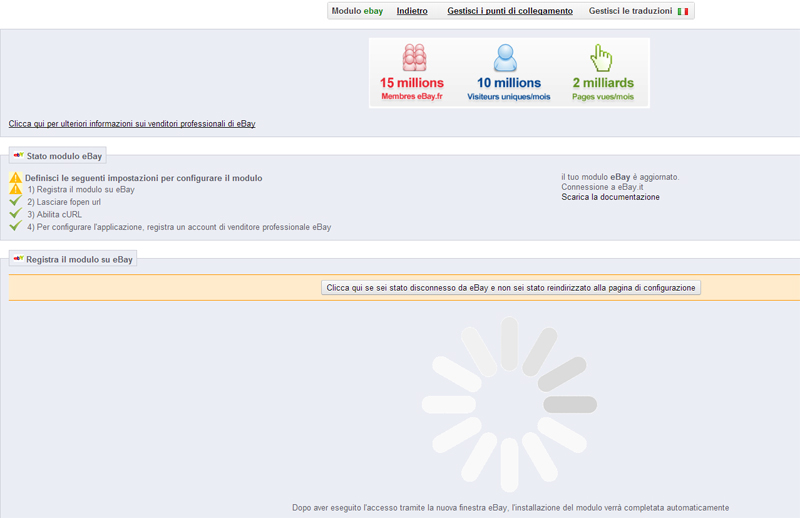Click the Stato modulo eBay section title
800x518 pixels.
64,156
